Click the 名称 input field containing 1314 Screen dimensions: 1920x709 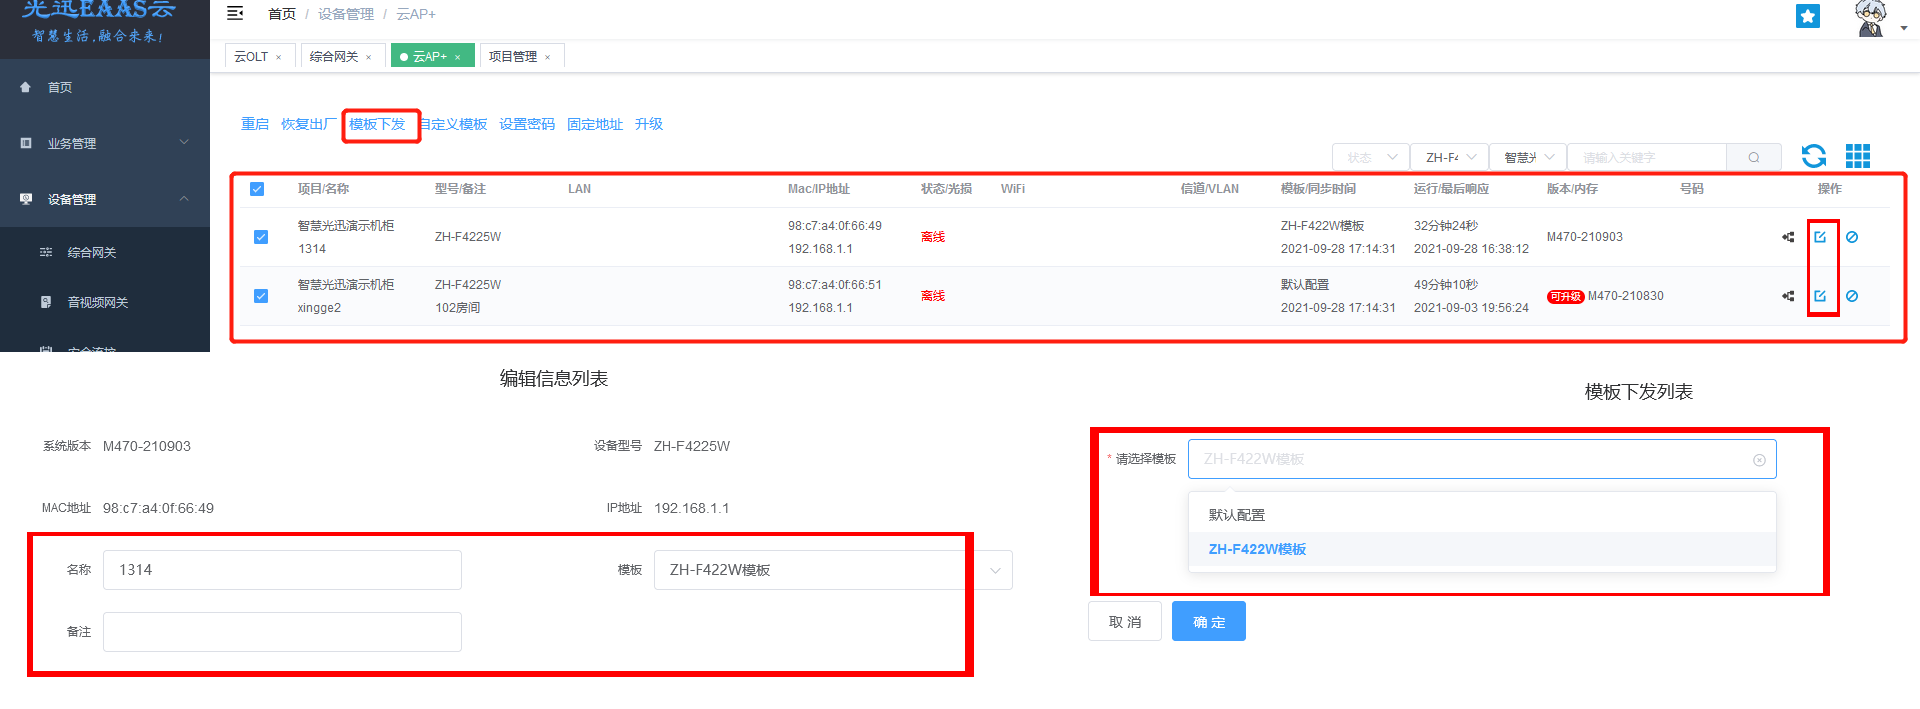pyautogui.click(x=282, y=570)
